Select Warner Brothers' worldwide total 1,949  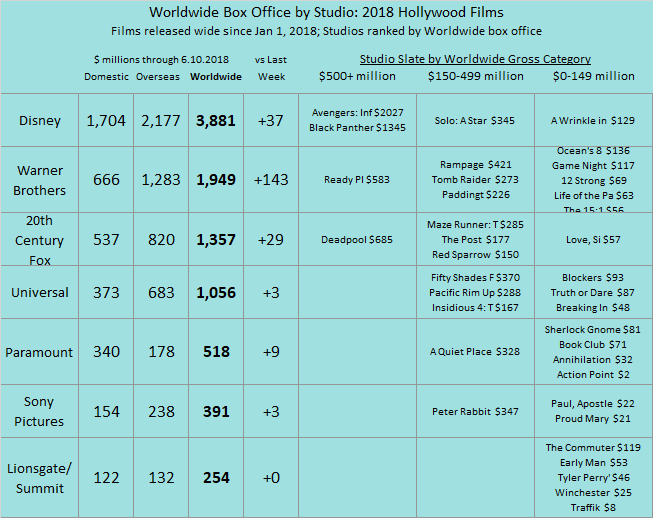point(216,180)
